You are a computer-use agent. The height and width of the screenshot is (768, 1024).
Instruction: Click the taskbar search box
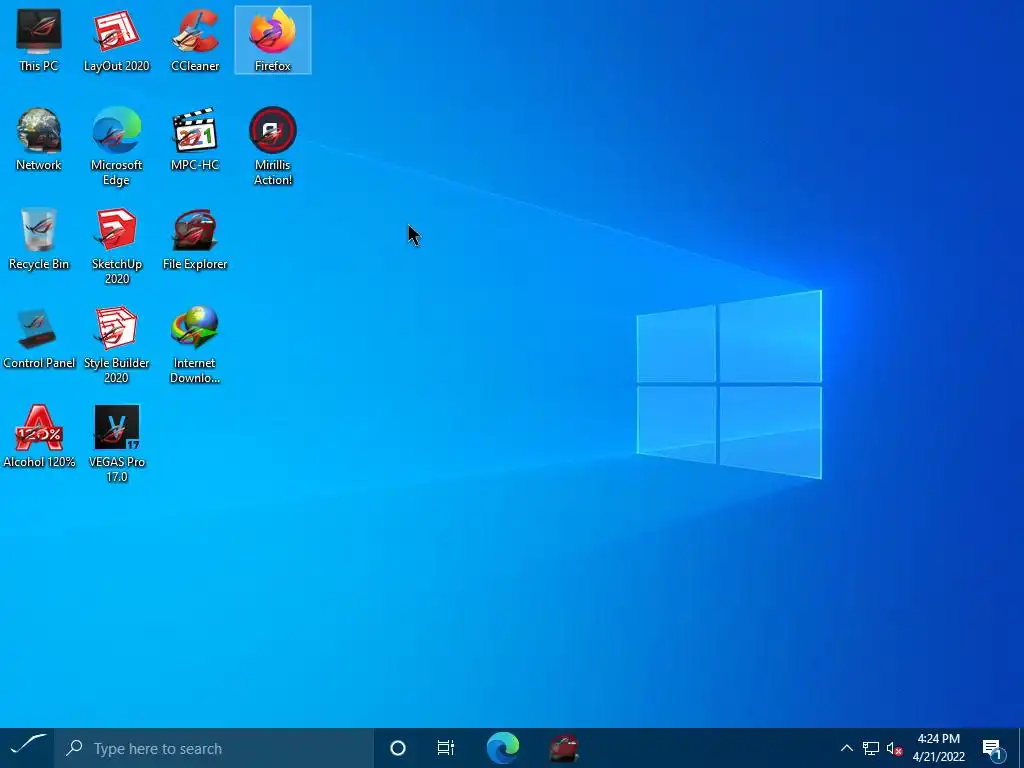tap(214, 748)
